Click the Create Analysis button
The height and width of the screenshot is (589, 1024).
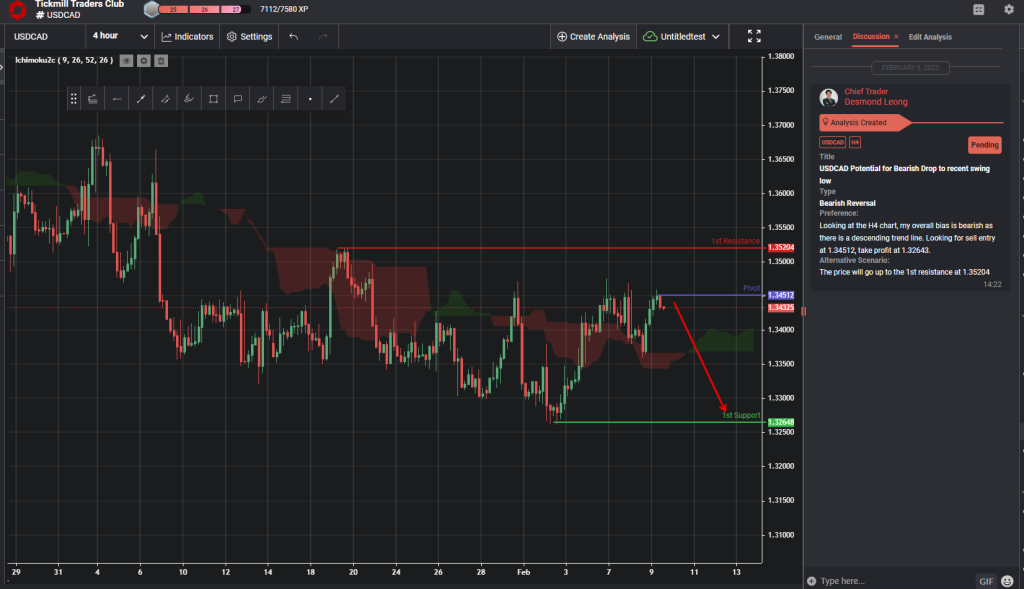click(x=593, y=36)
